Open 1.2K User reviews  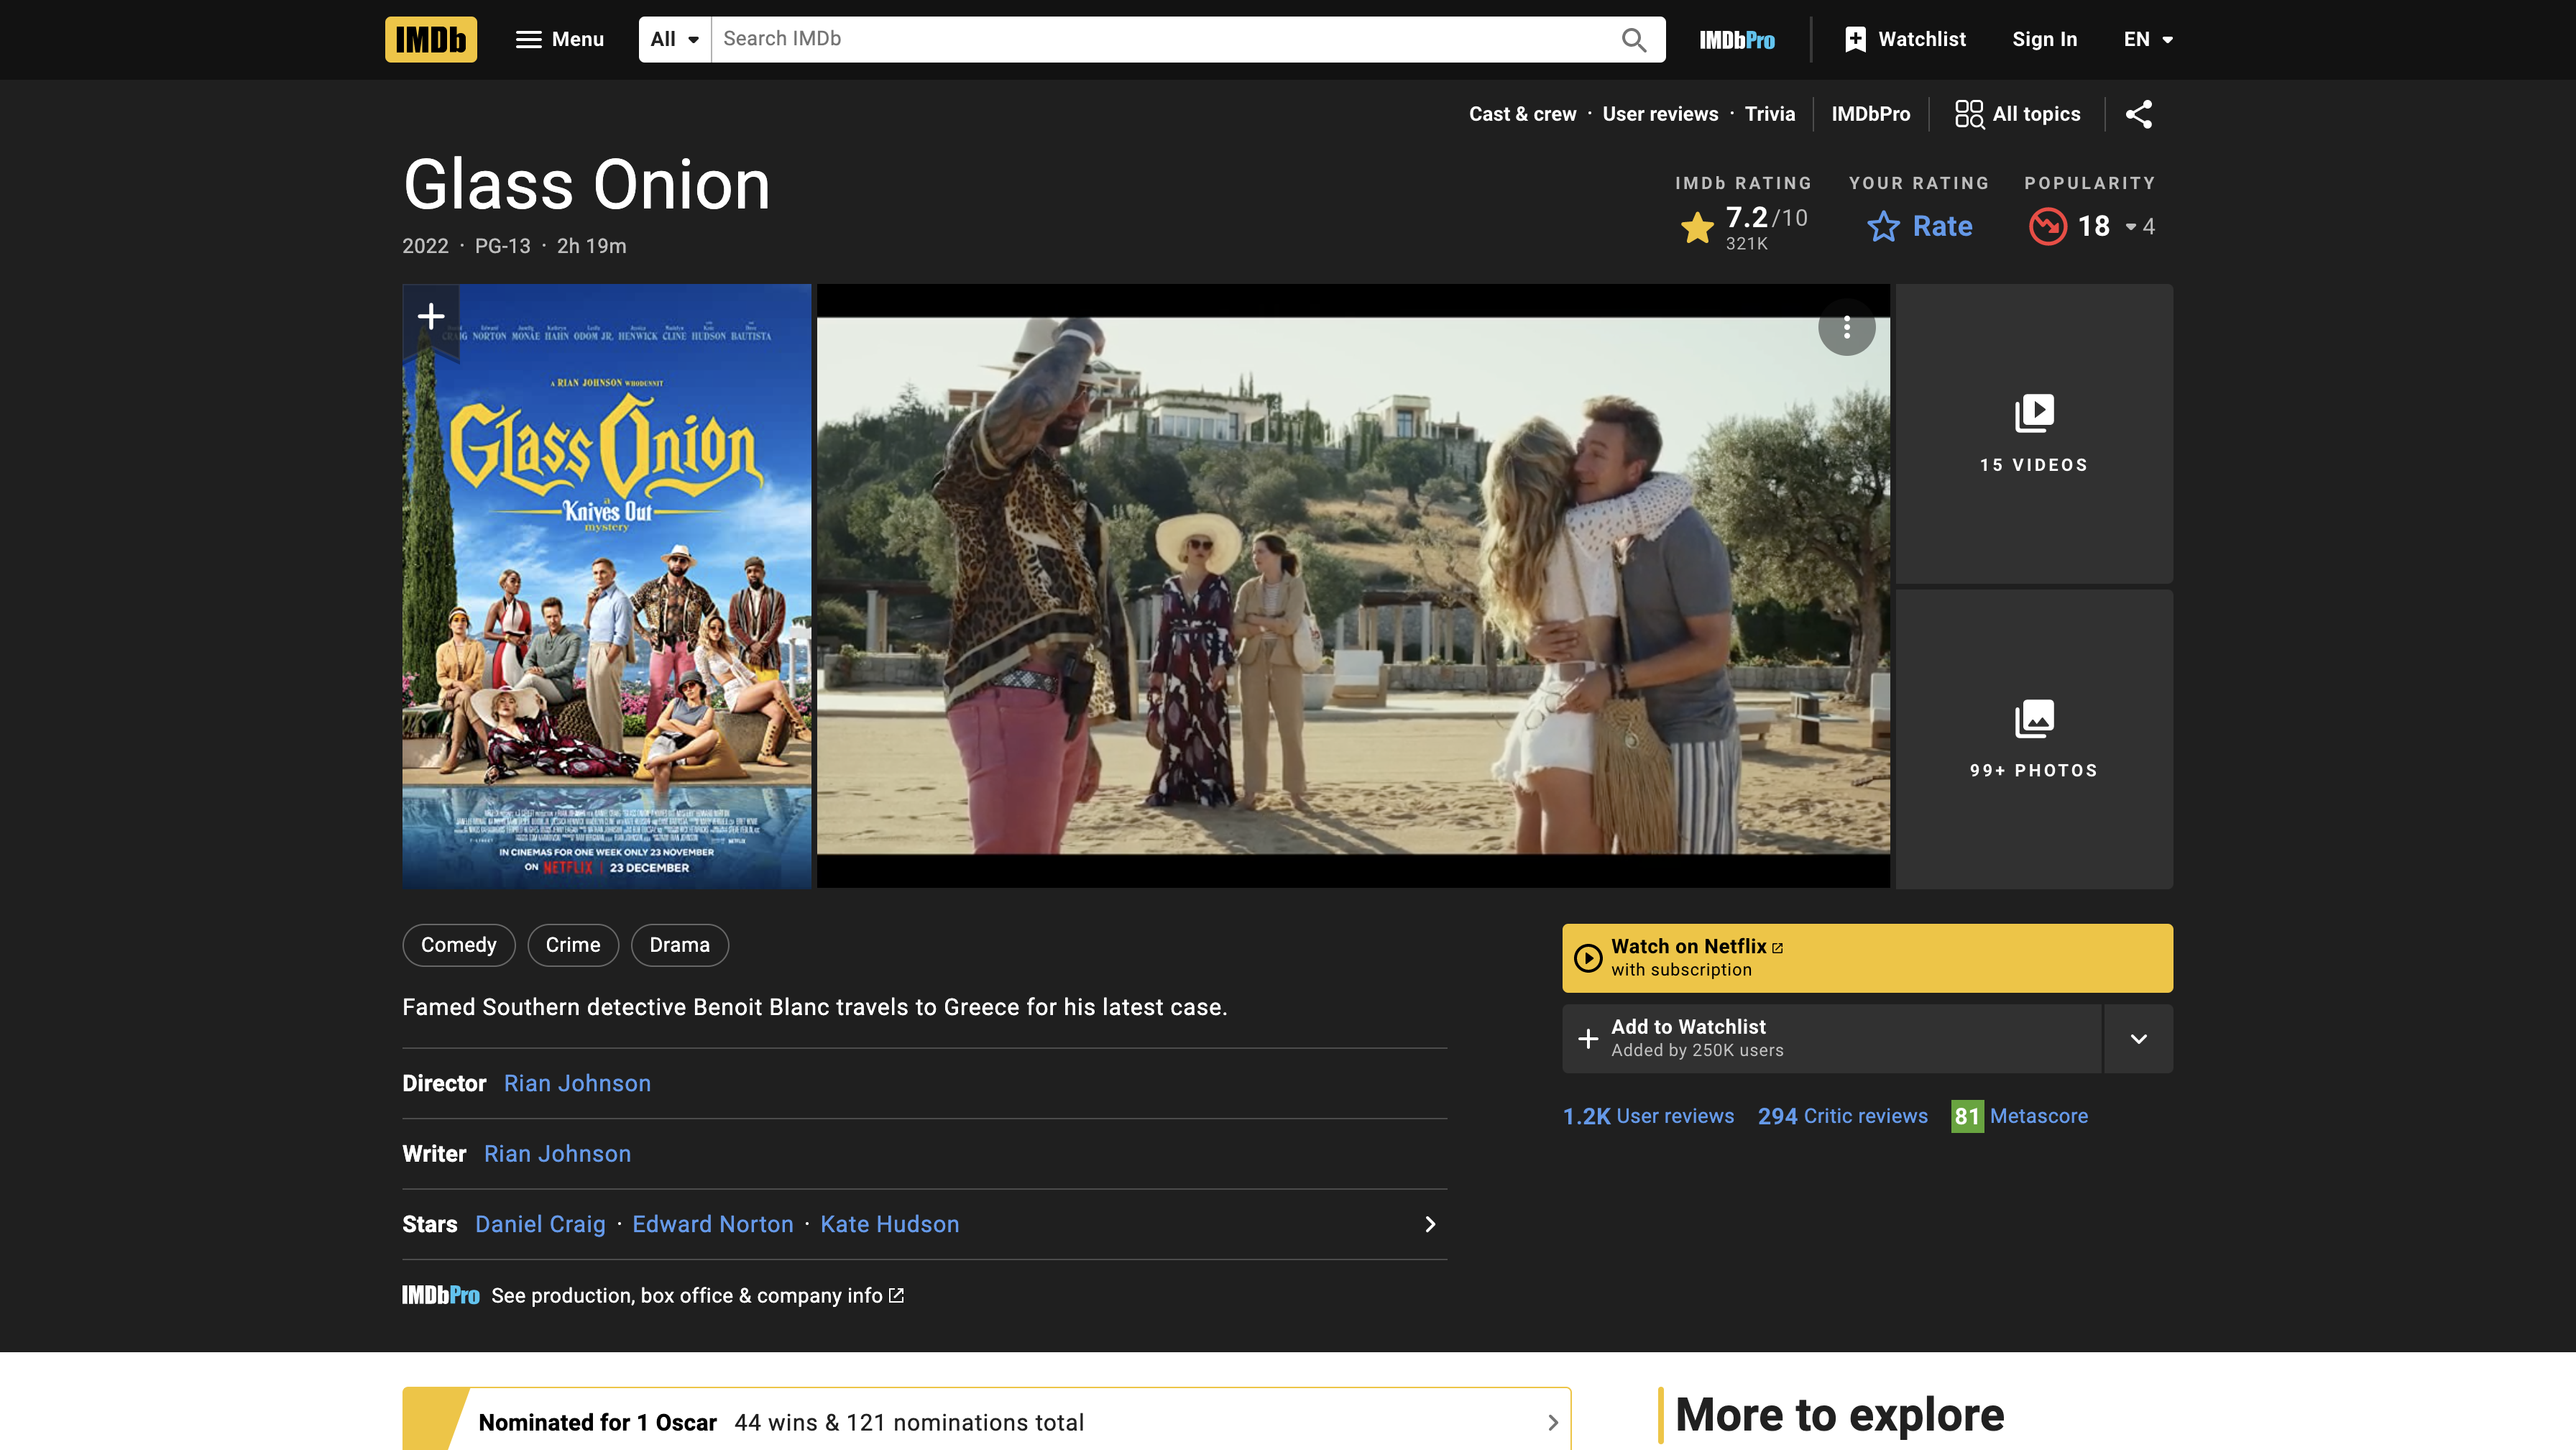click(1648, 1116)
